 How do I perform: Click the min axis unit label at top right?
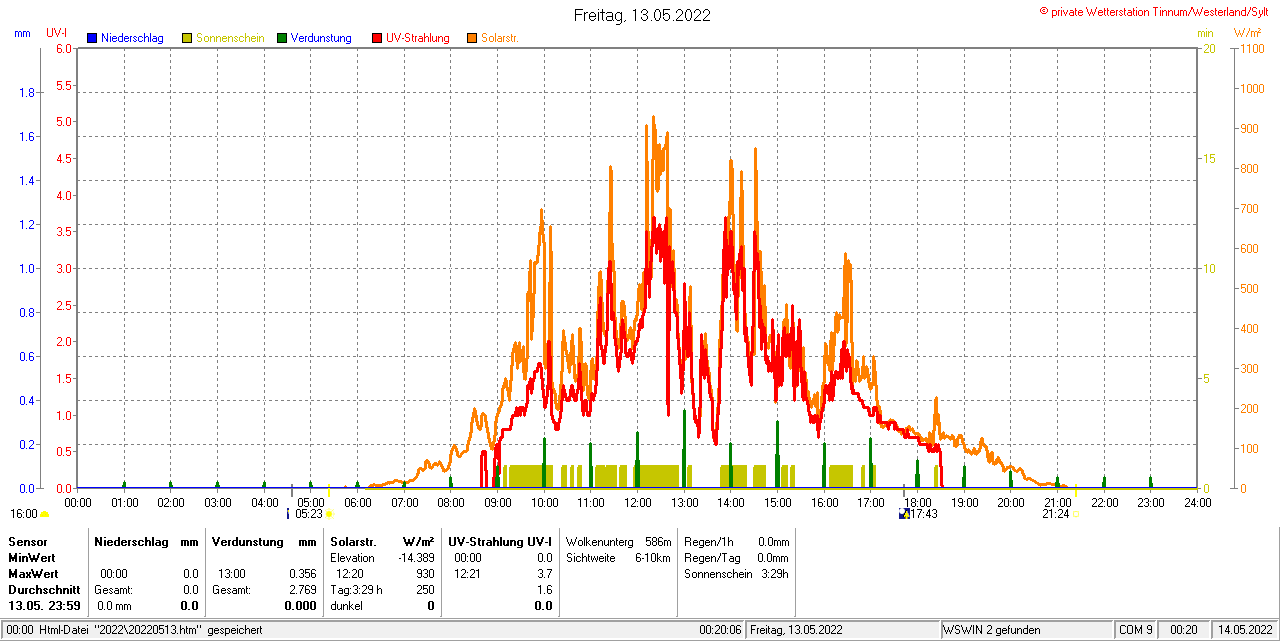[x=1205, y=33]
